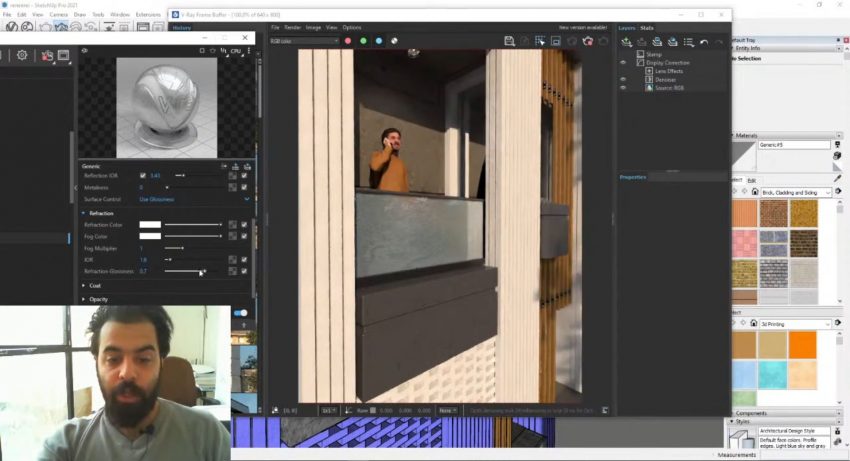
Task: Open the Surface Control Use Glossiness dropdown
Action: coord(194,199)
